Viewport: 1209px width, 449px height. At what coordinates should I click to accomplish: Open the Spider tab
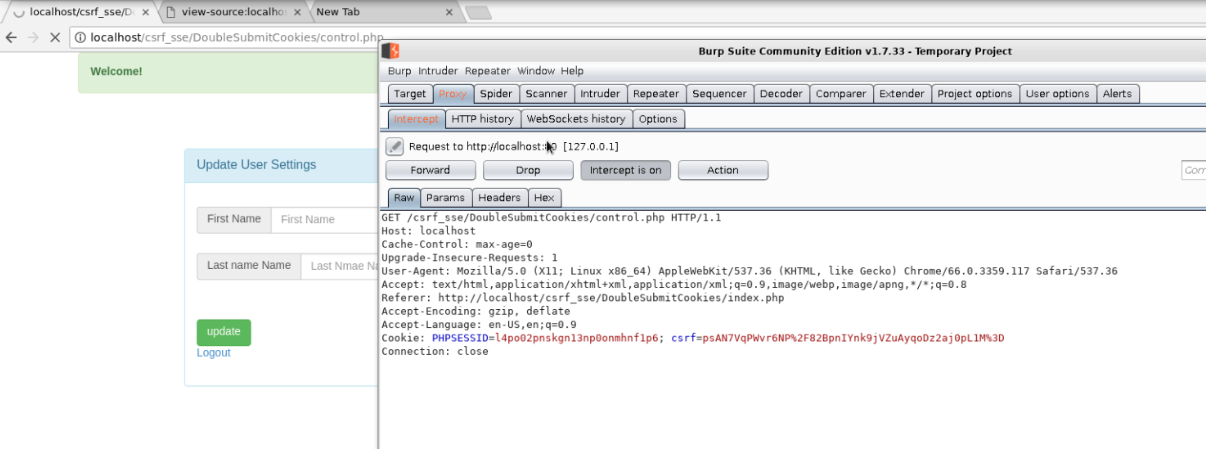click(x=496, y=94)
